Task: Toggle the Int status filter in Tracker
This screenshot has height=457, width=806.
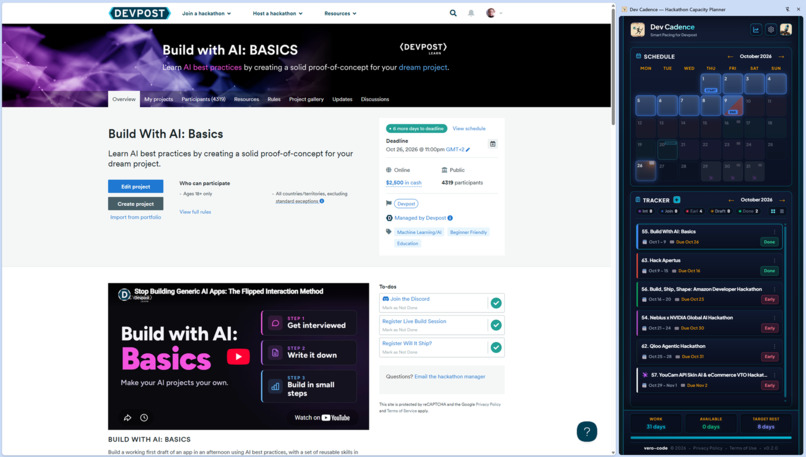Action: [x=645, y=211]
